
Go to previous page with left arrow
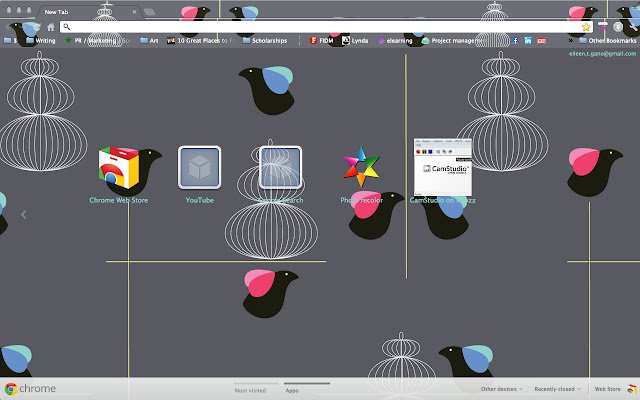[x=24, y=215]
